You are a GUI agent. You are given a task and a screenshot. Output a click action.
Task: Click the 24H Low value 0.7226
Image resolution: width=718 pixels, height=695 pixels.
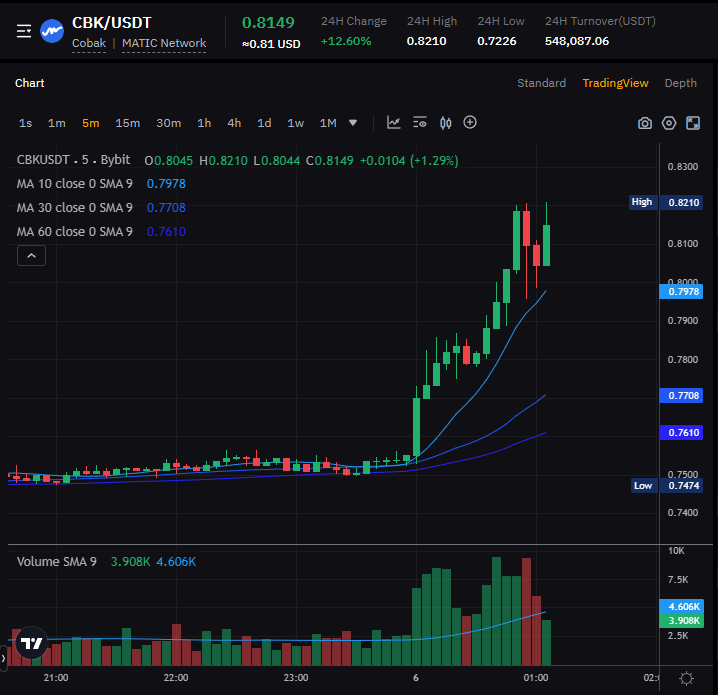point(497,41)
